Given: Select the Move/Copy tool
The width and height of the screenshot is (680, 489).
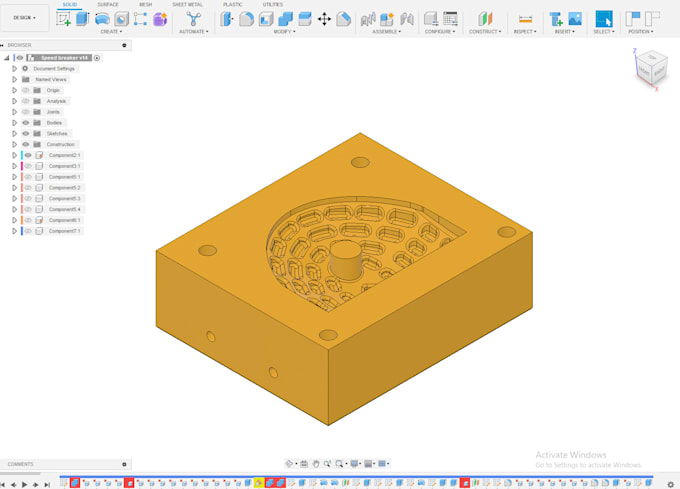Looking at the screenshot, I should (324, 19).
